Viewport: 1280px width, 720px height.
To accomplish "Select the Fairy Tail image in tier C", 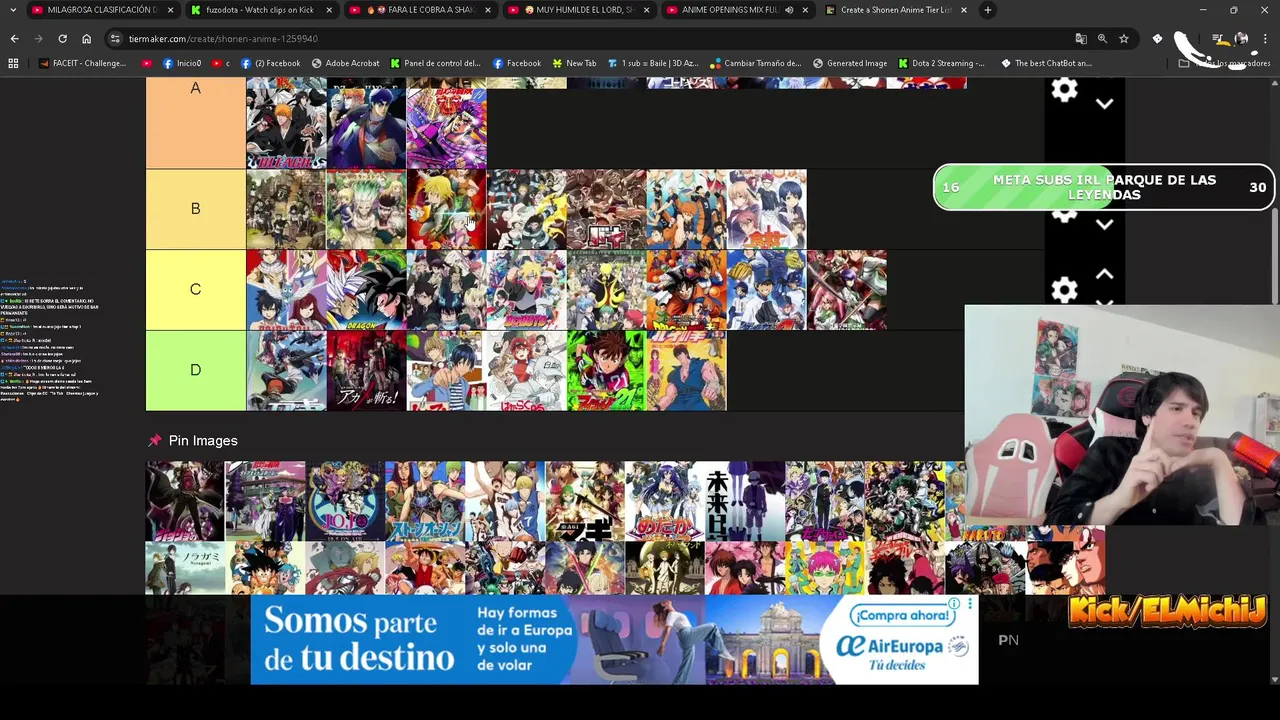I will point(286,290).
